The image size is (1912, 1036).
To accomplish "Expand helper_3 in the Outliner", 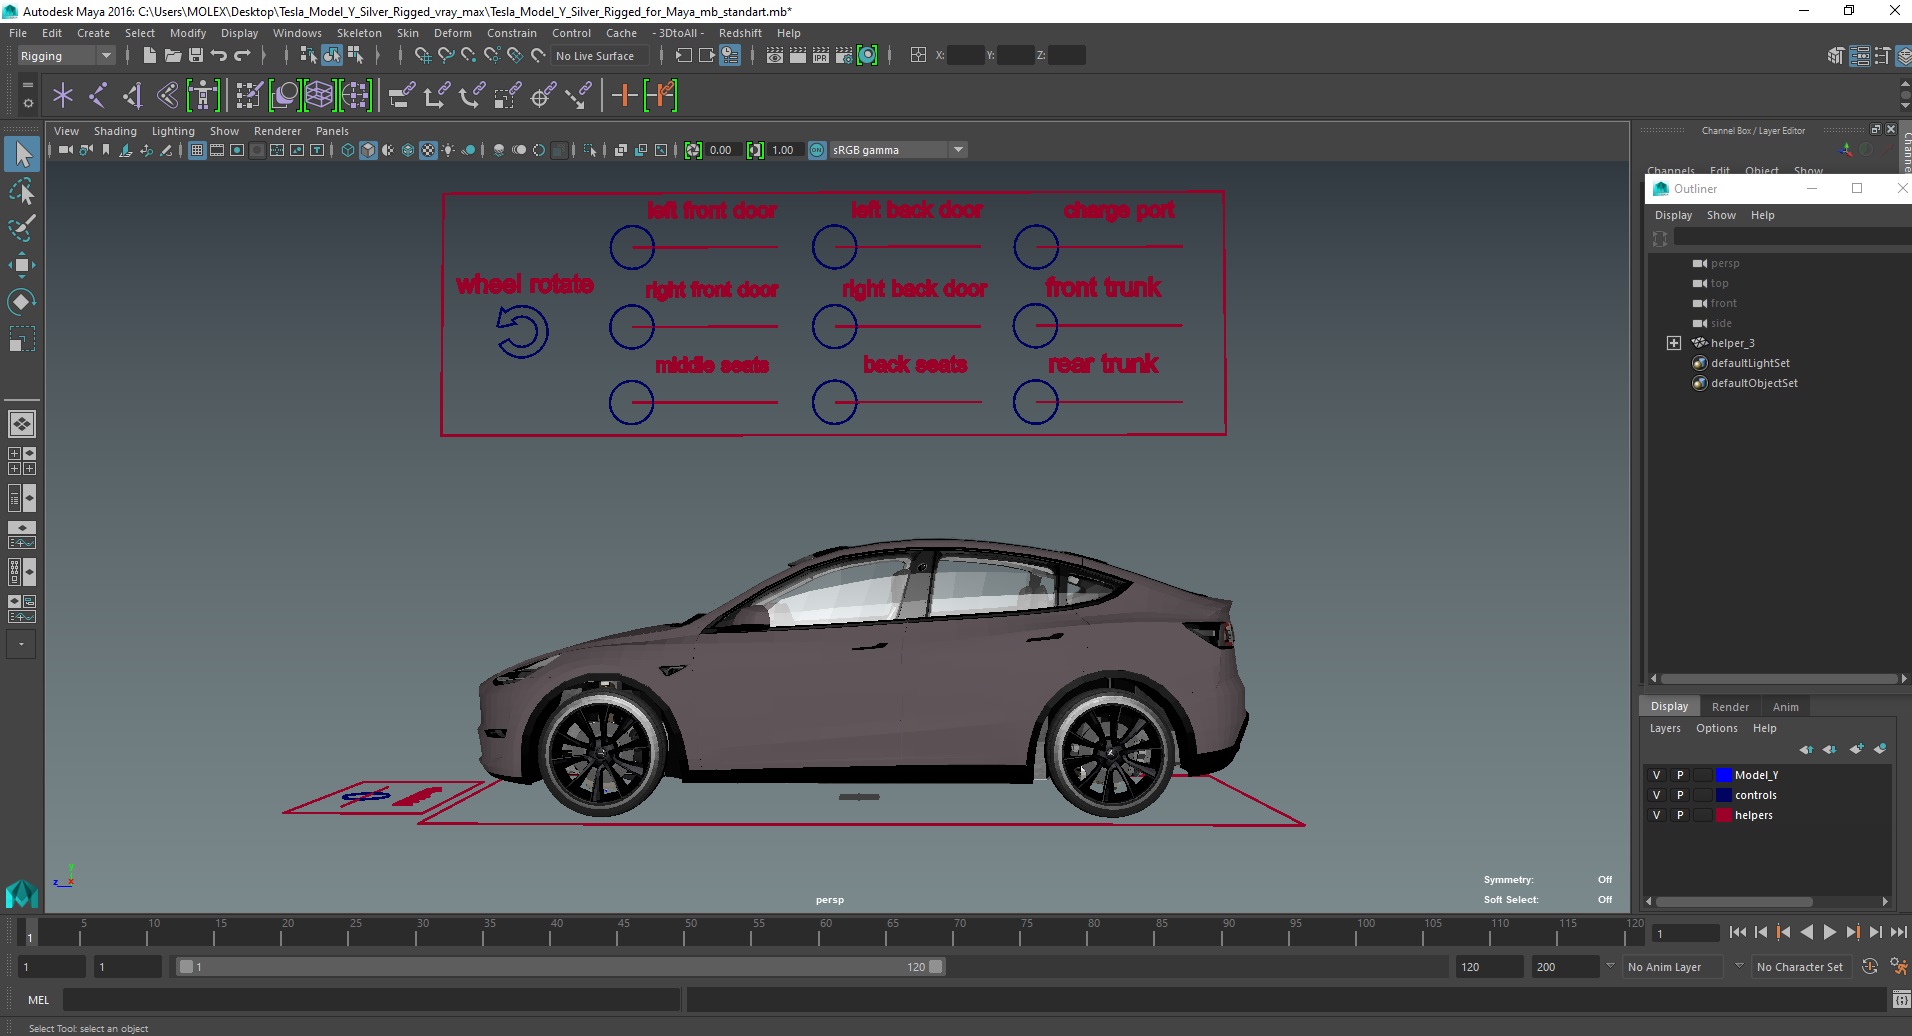I will point(1673,343).
